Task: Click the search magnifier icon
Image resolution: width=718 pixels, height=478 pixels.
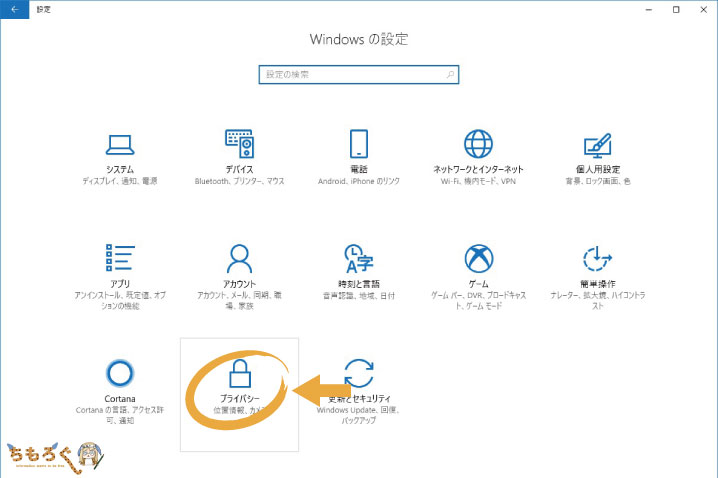Action: click(450, 74)
